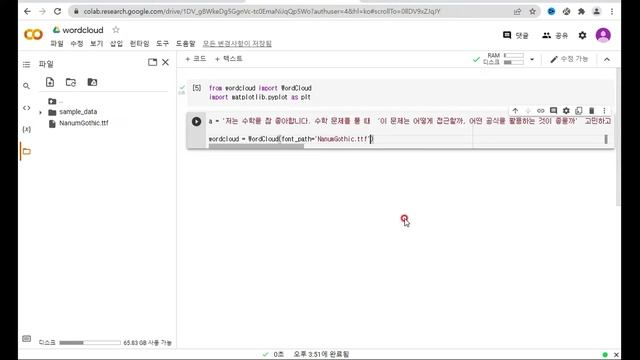The width and height of the screenshot is (640, 360).
Task: Open the 런타임 menu
Action: [139, 43]
